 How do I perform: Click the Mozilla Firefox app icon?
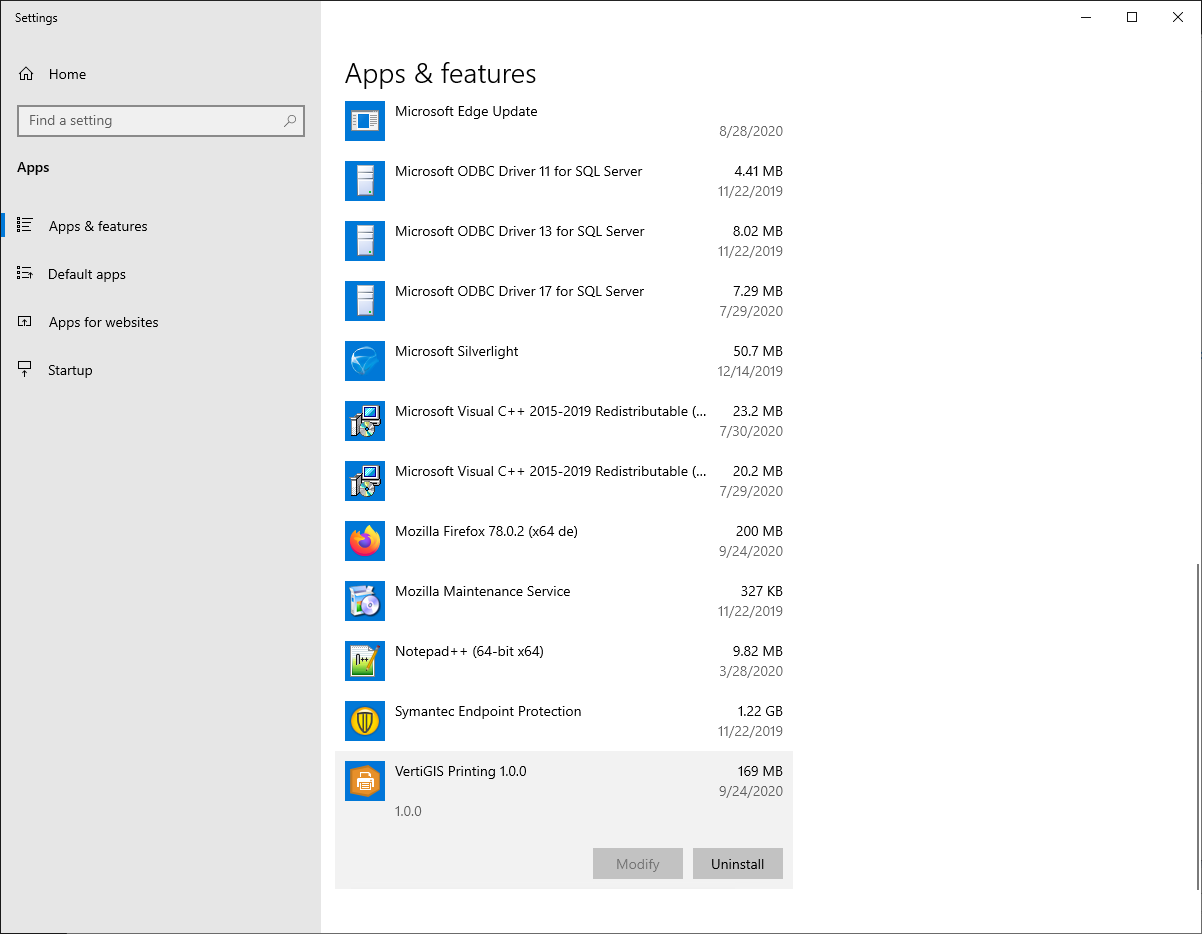tap(365, 541)
